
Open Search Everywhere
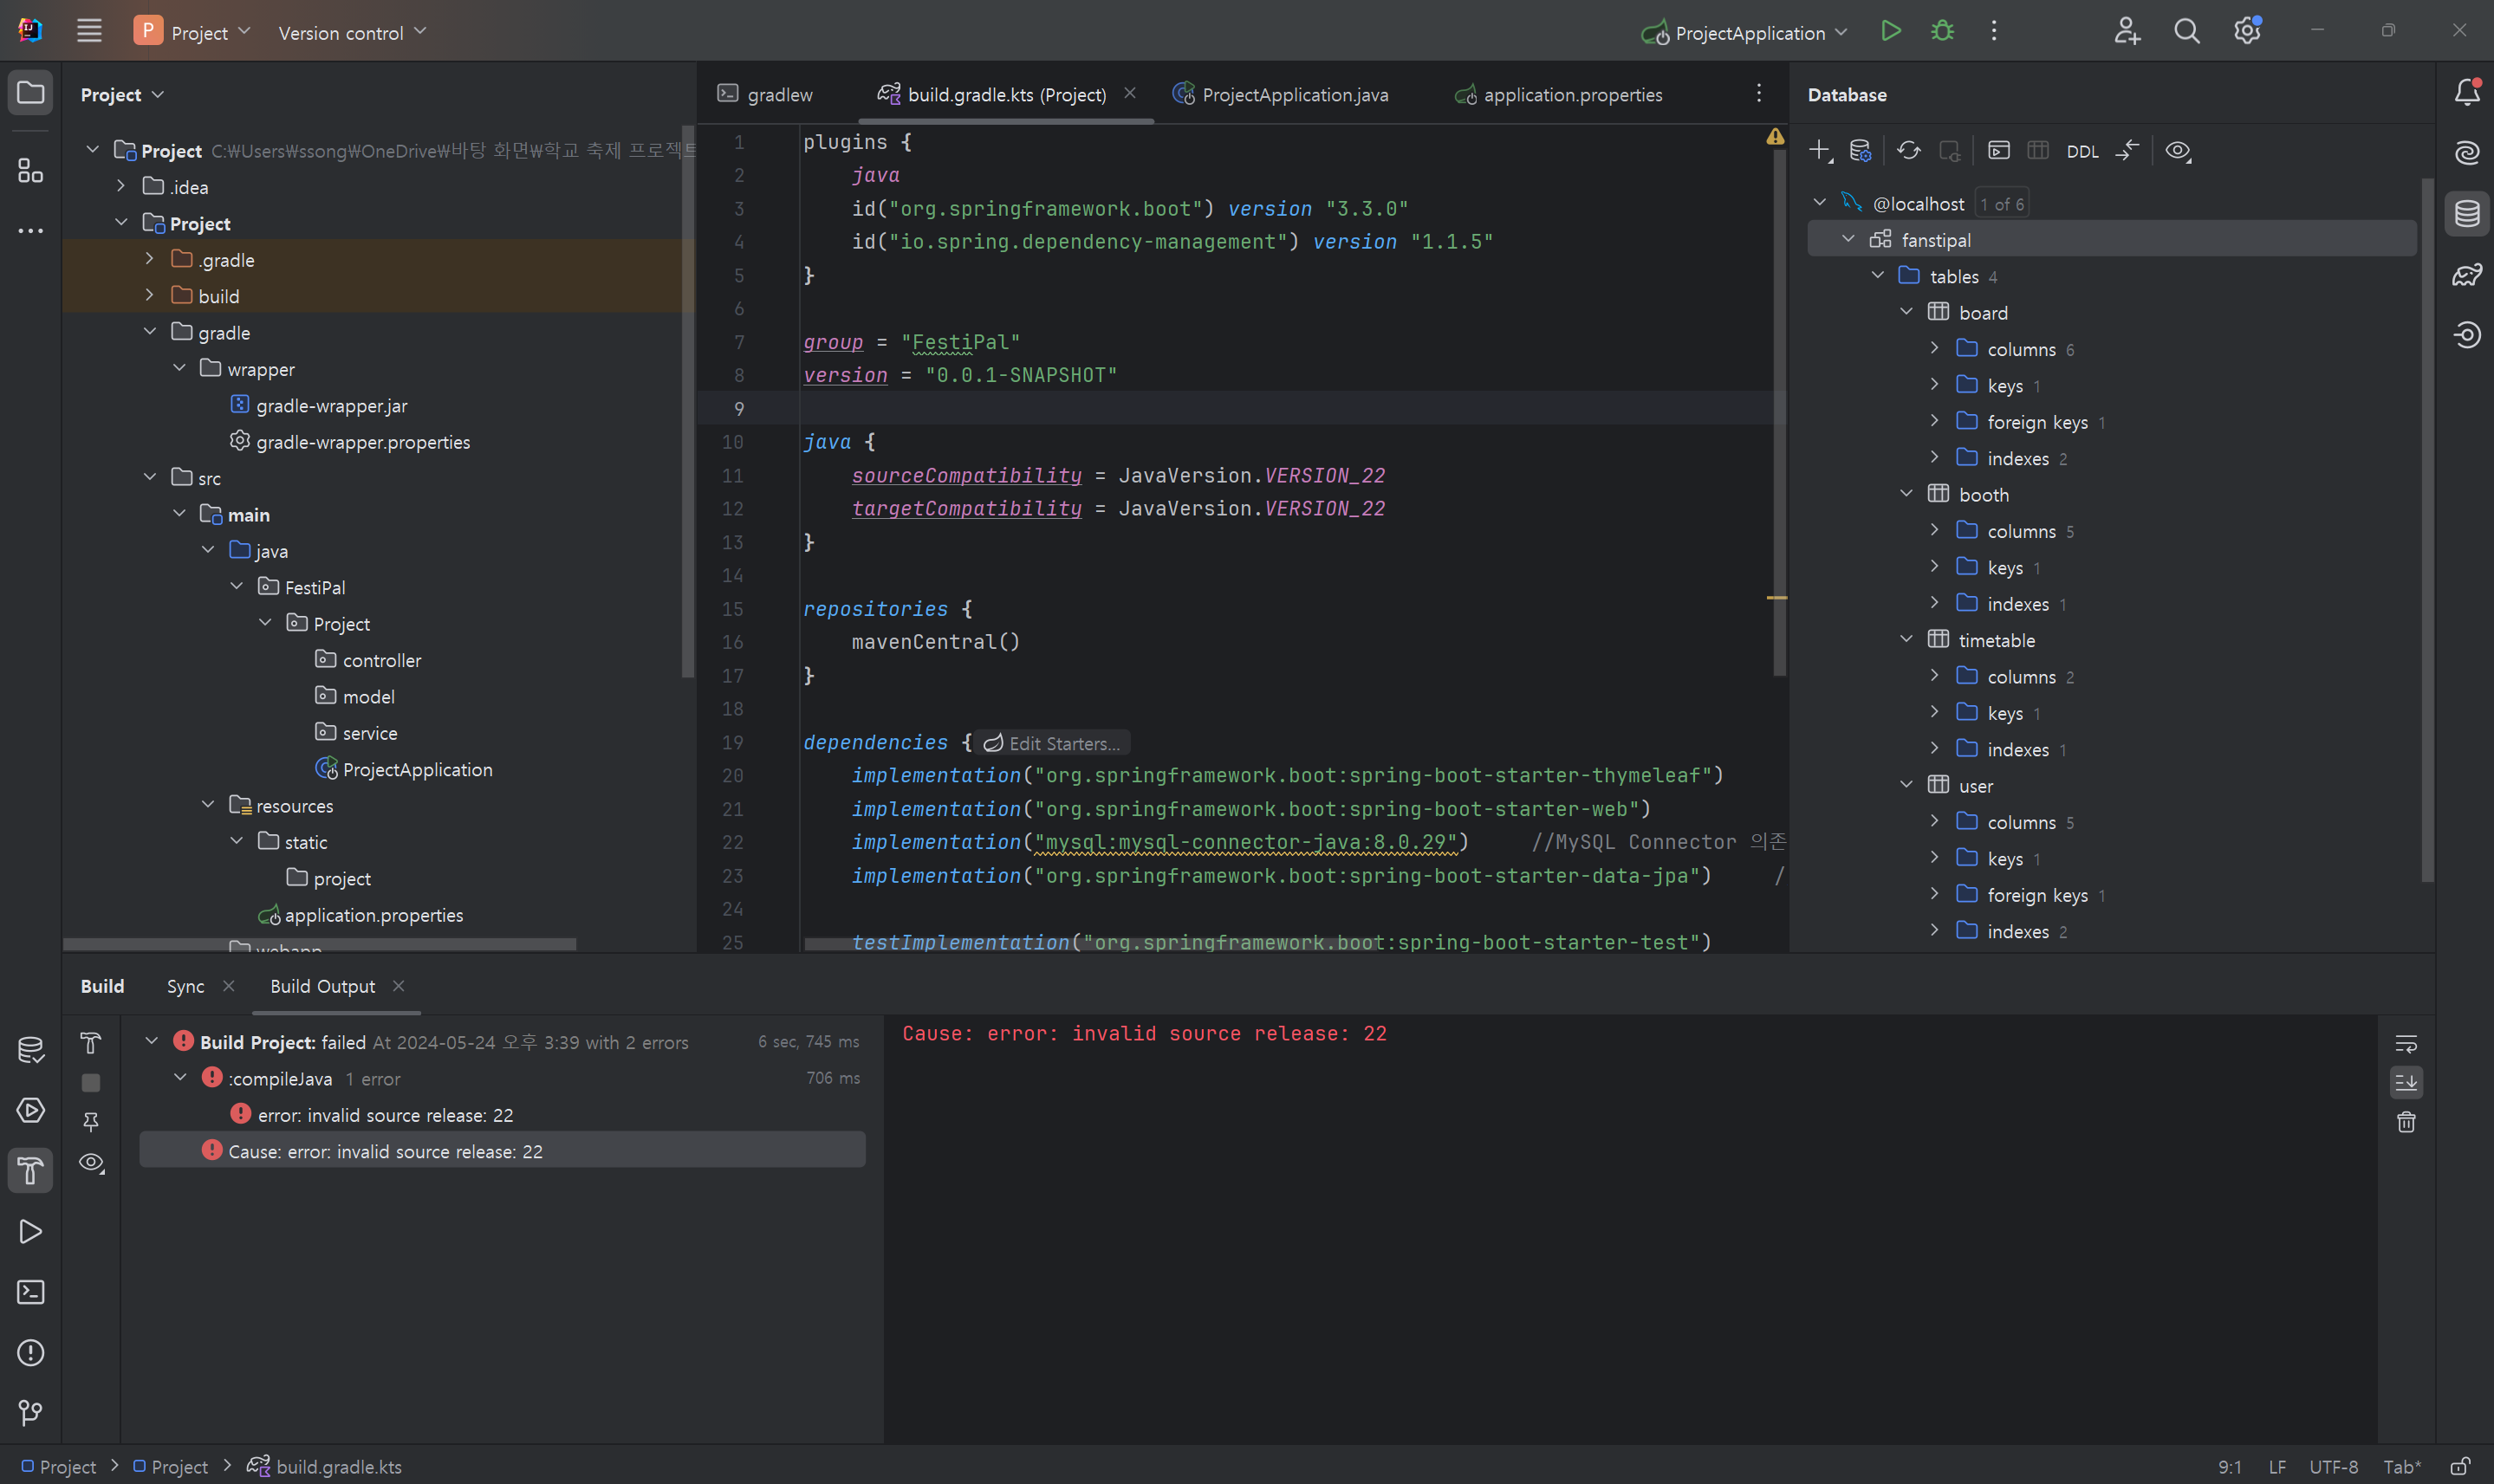[2186, 31]
